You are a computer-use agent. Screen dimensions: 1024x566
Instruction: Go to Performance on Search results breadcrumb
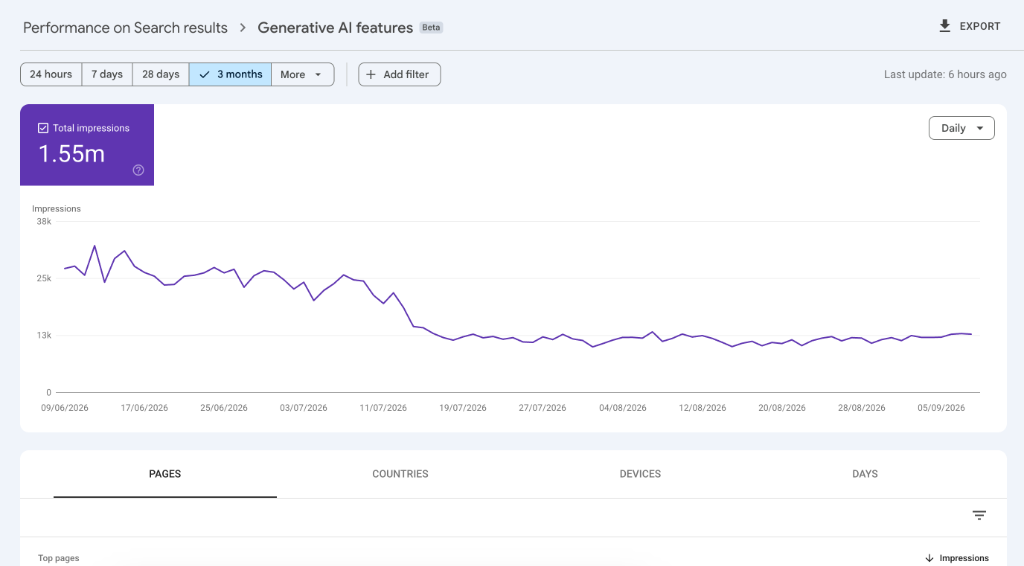125,28
